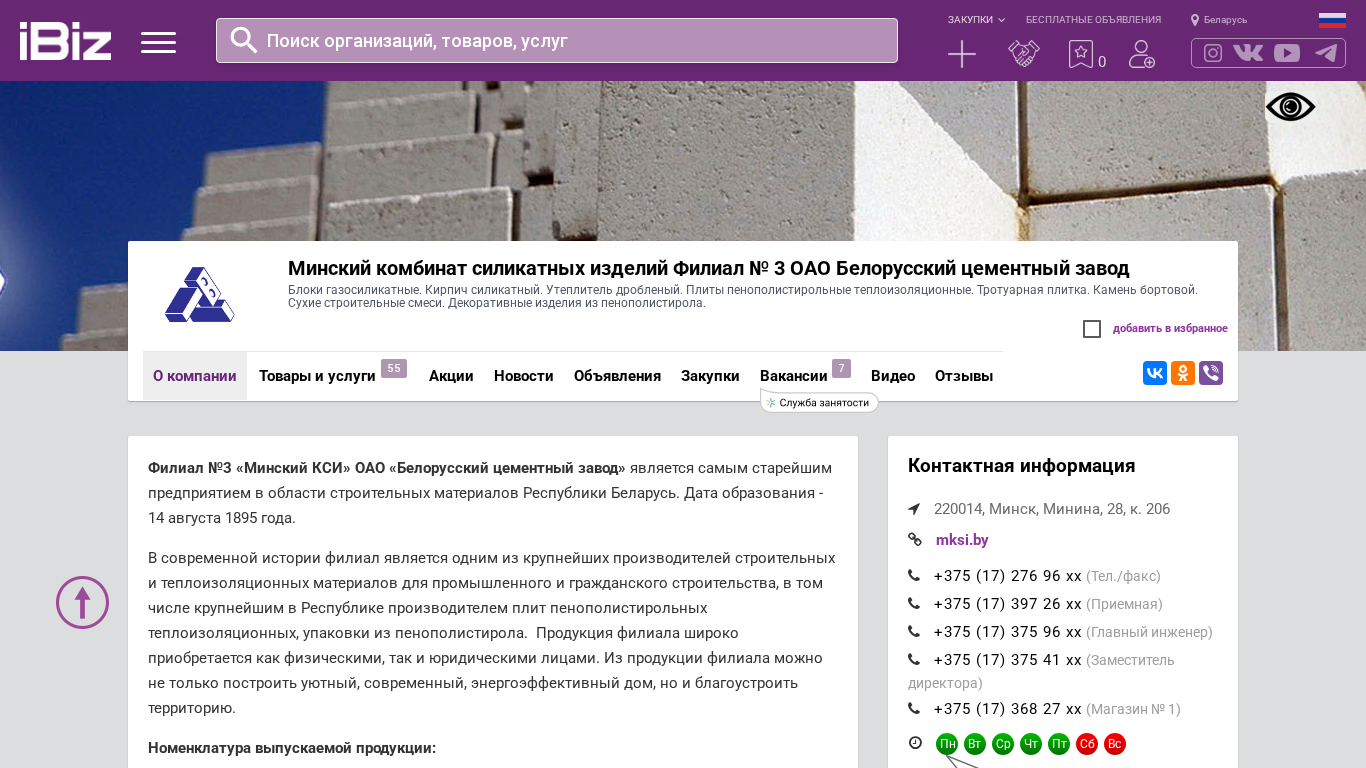Call the Тел./факс number +375 (17) 276 96

(x=1008, y=576)
